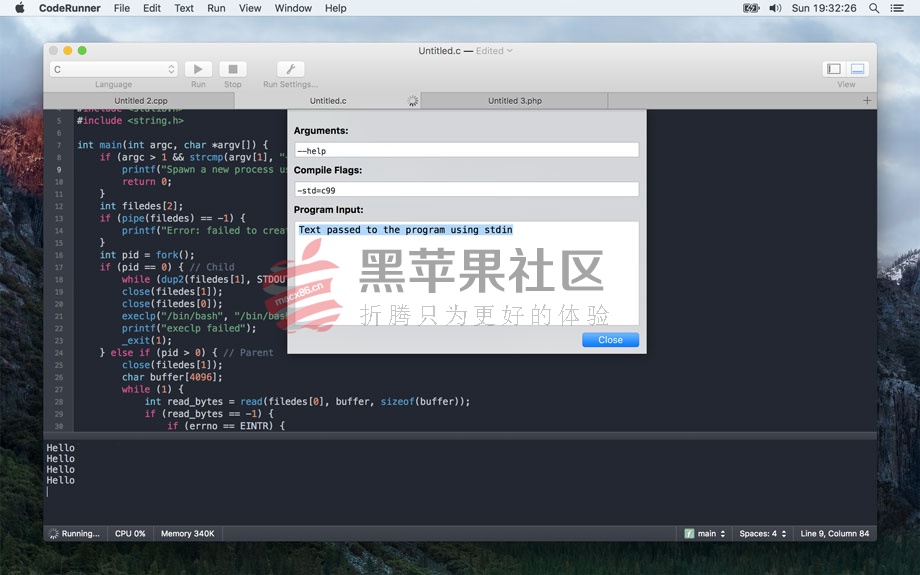Open Spotlight search icon
The height and width of the screenshot is (575, 920).
coord(874,8)
